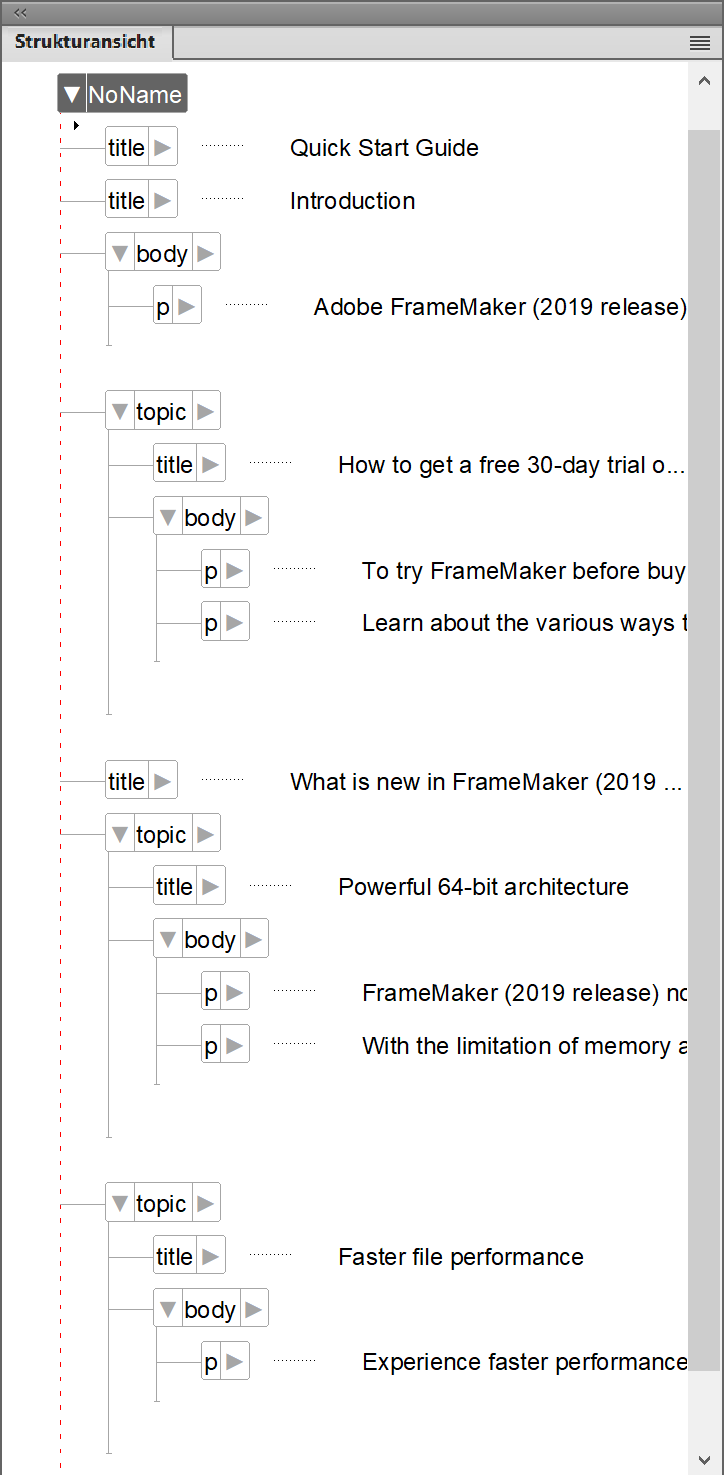This screenshot has width=724, height=1475.
Task: Collapse the topic containing Faster file performance
Action: click(x=119, y=1202)
